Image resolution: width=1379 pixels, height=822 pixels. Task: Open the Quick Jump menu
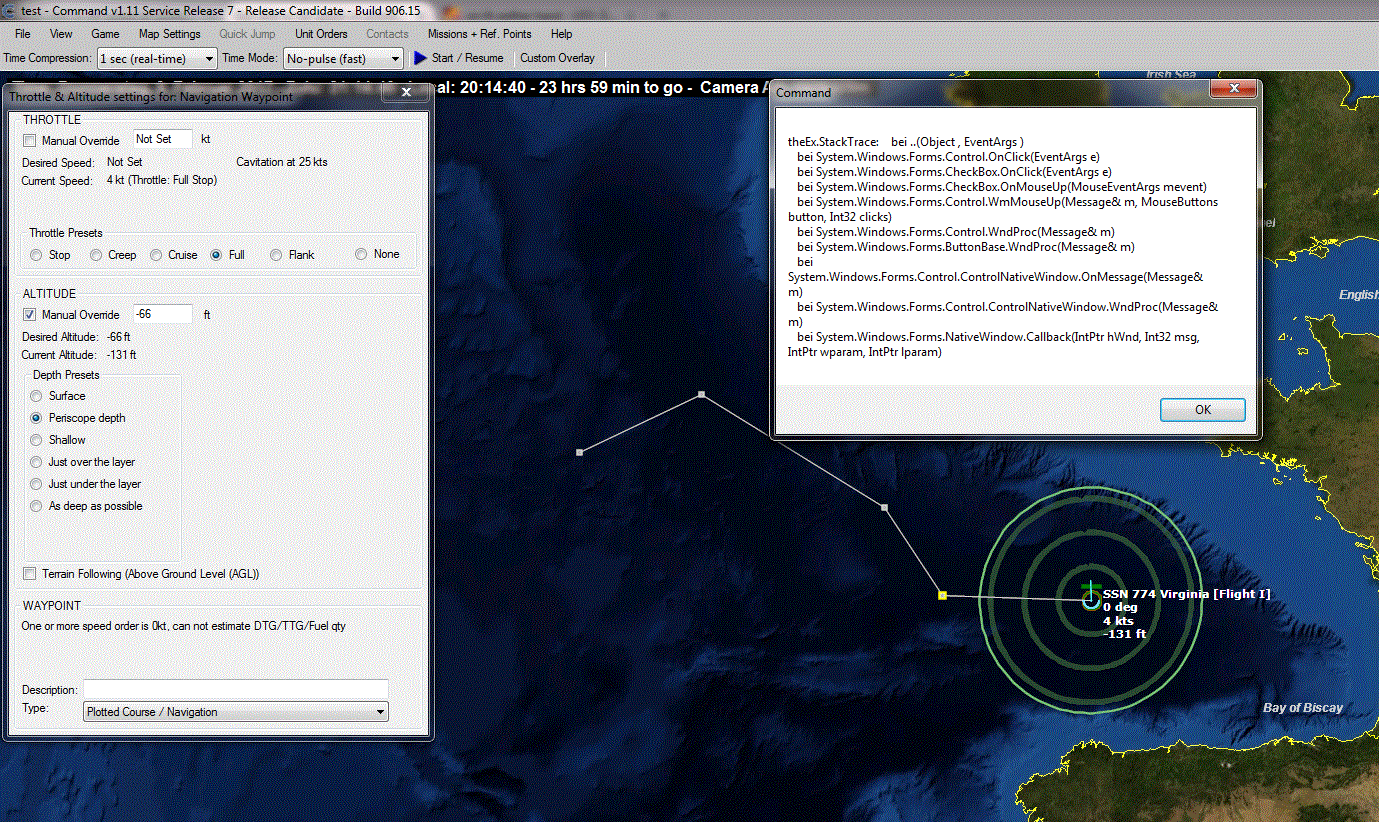tap(247, 34)
